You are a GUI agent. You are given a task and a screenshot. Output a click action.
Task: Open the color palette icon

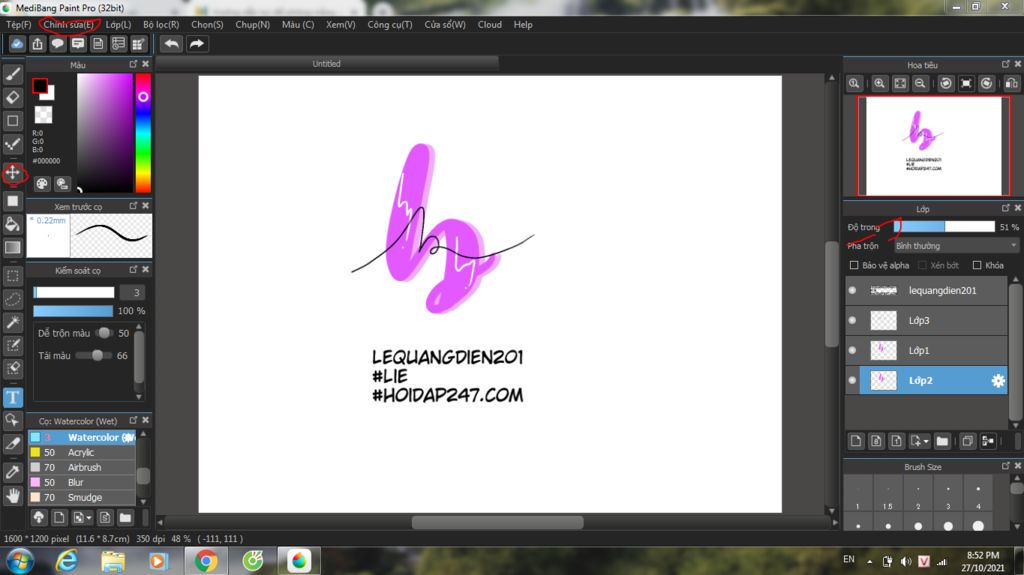coord(42,184)
